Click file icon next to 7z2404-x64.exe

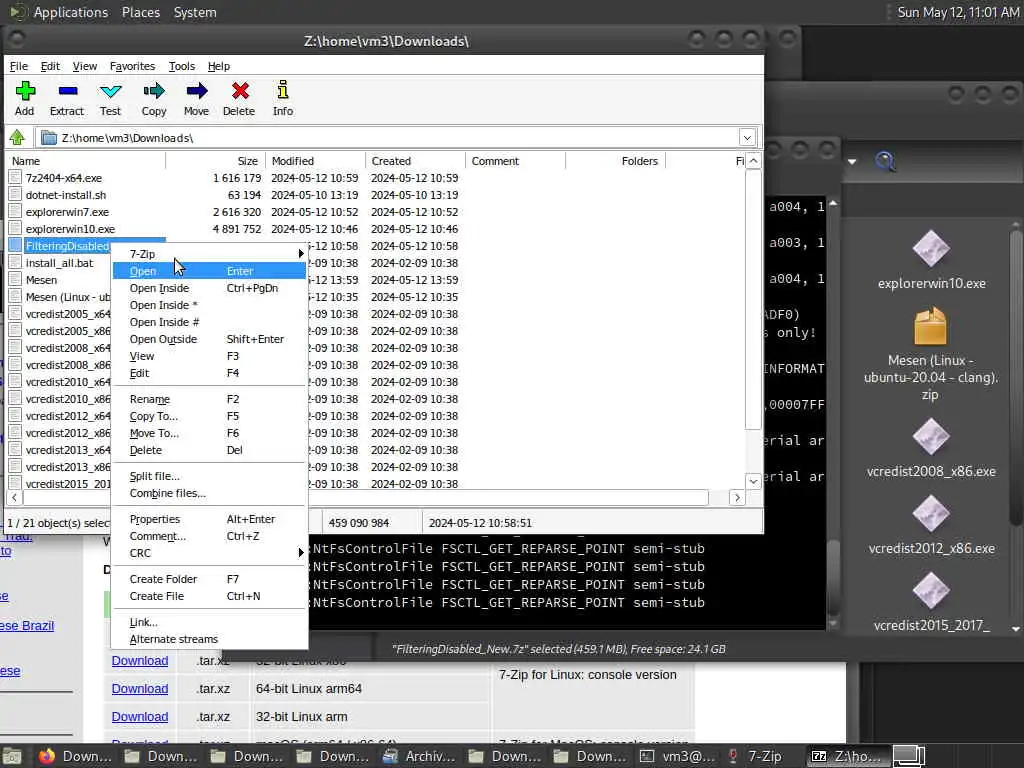15,178
